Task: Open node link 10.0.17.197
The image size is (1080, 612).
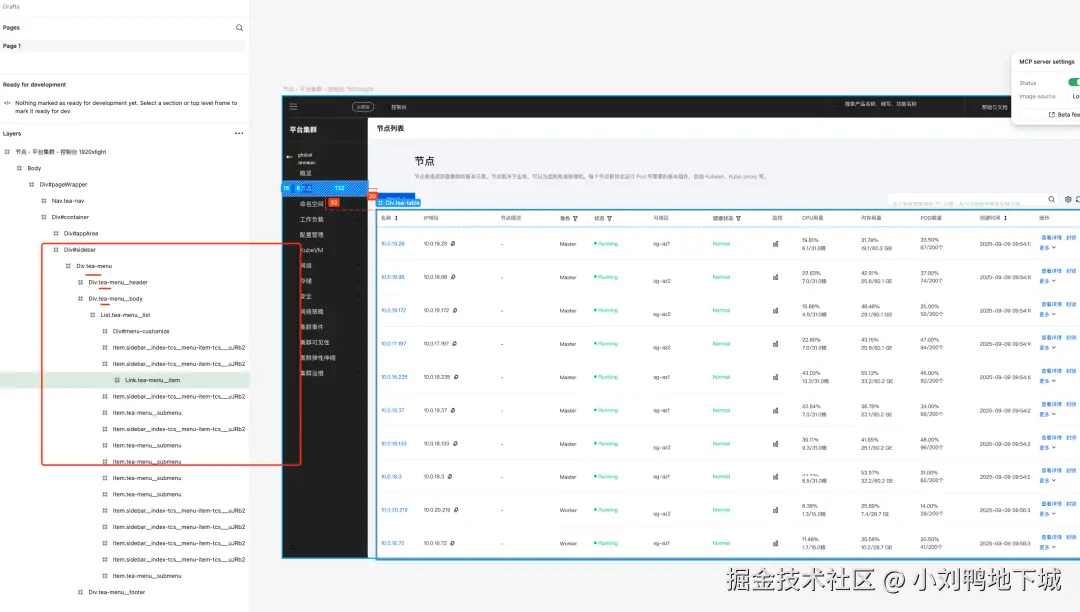Action: pyautogui.click(x=393, y=344)
